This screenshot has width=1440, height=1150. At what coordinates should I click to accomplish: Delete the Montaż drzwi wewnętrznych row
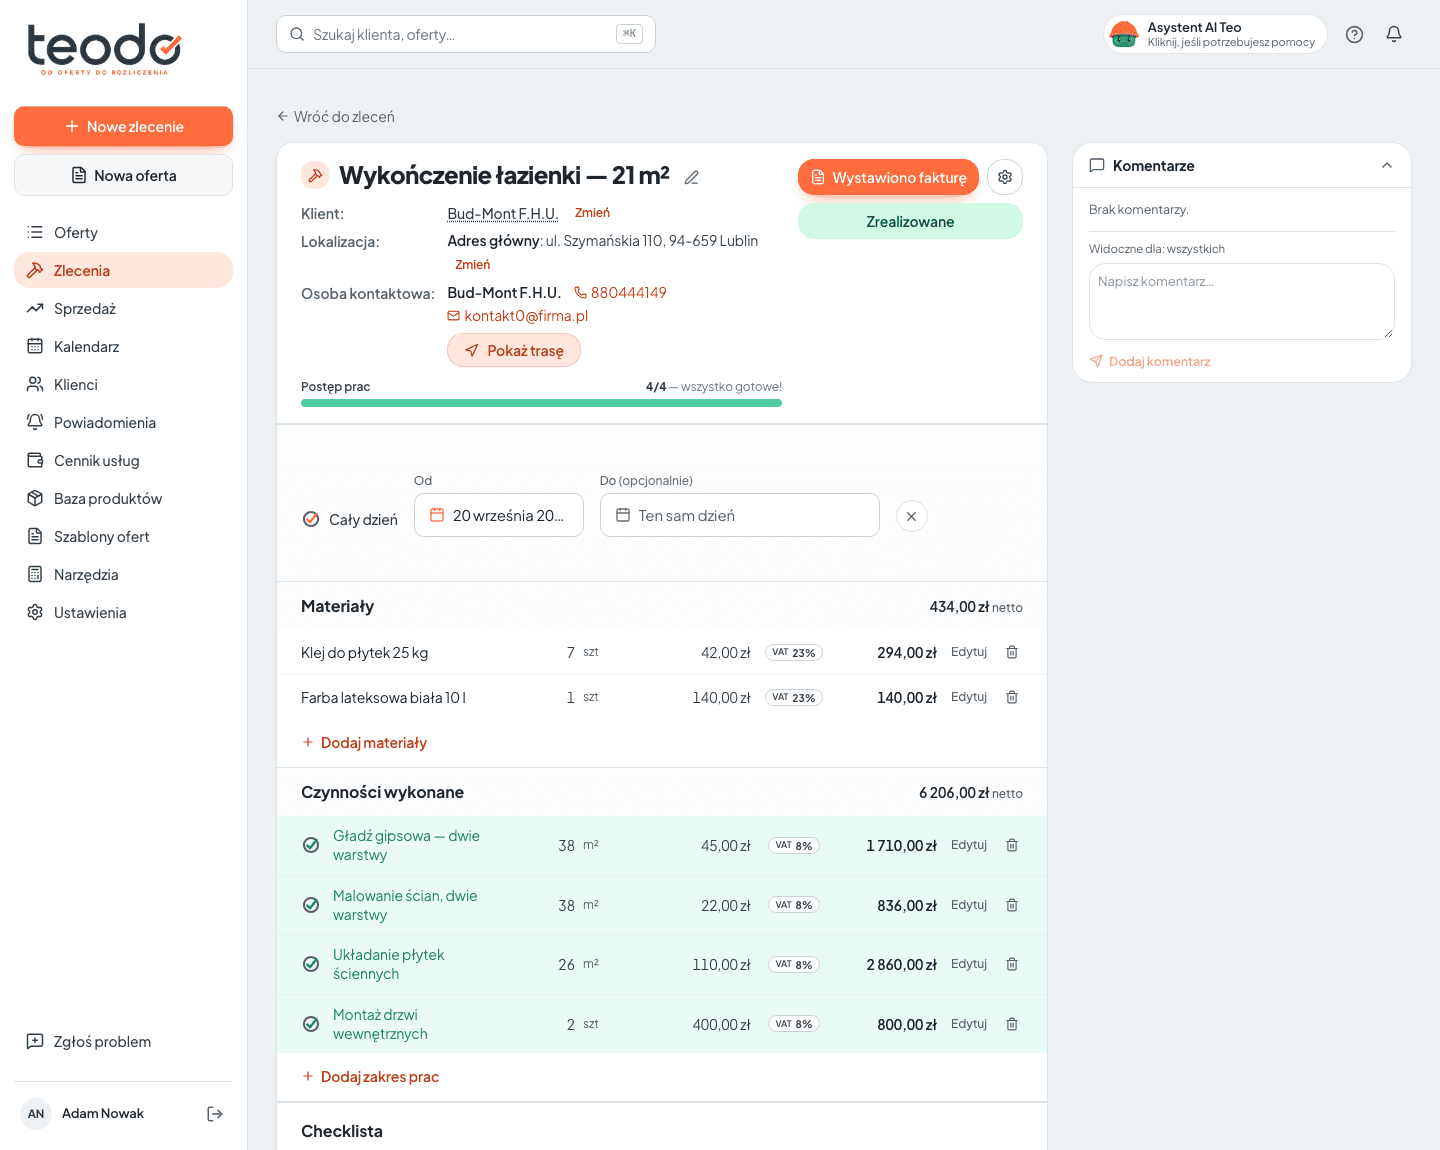(x=1012, y=1024)
